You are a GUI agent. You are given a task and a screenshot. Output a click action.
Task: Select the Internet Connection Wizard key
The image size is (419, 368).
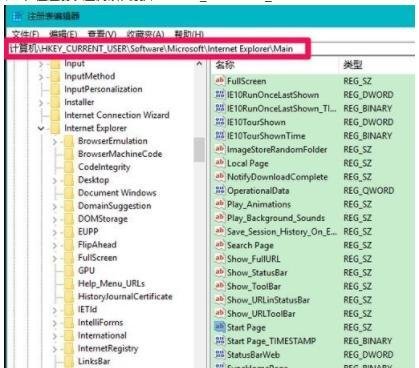tap(117, 115)
